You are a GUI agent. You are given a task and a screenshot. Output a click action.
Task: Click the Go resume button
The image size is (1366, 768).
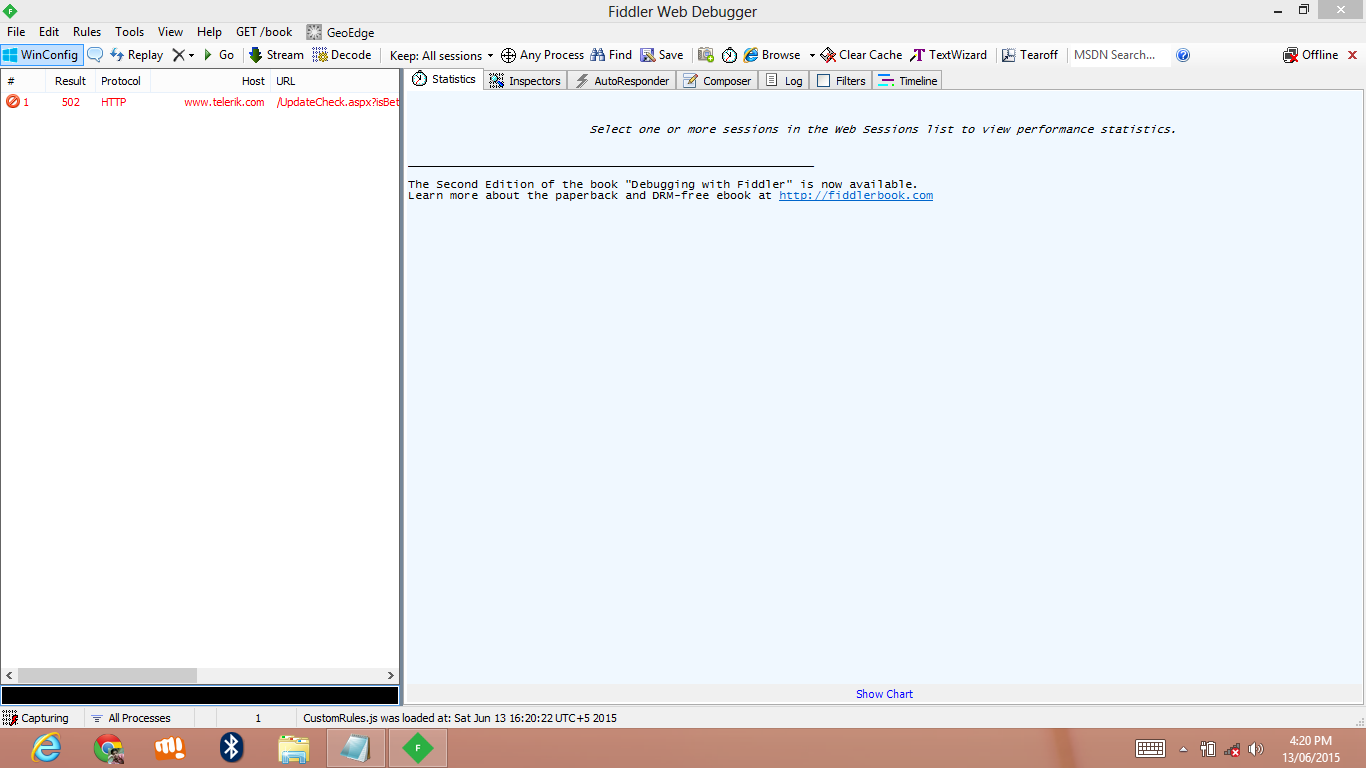click(x=219, y=55)
